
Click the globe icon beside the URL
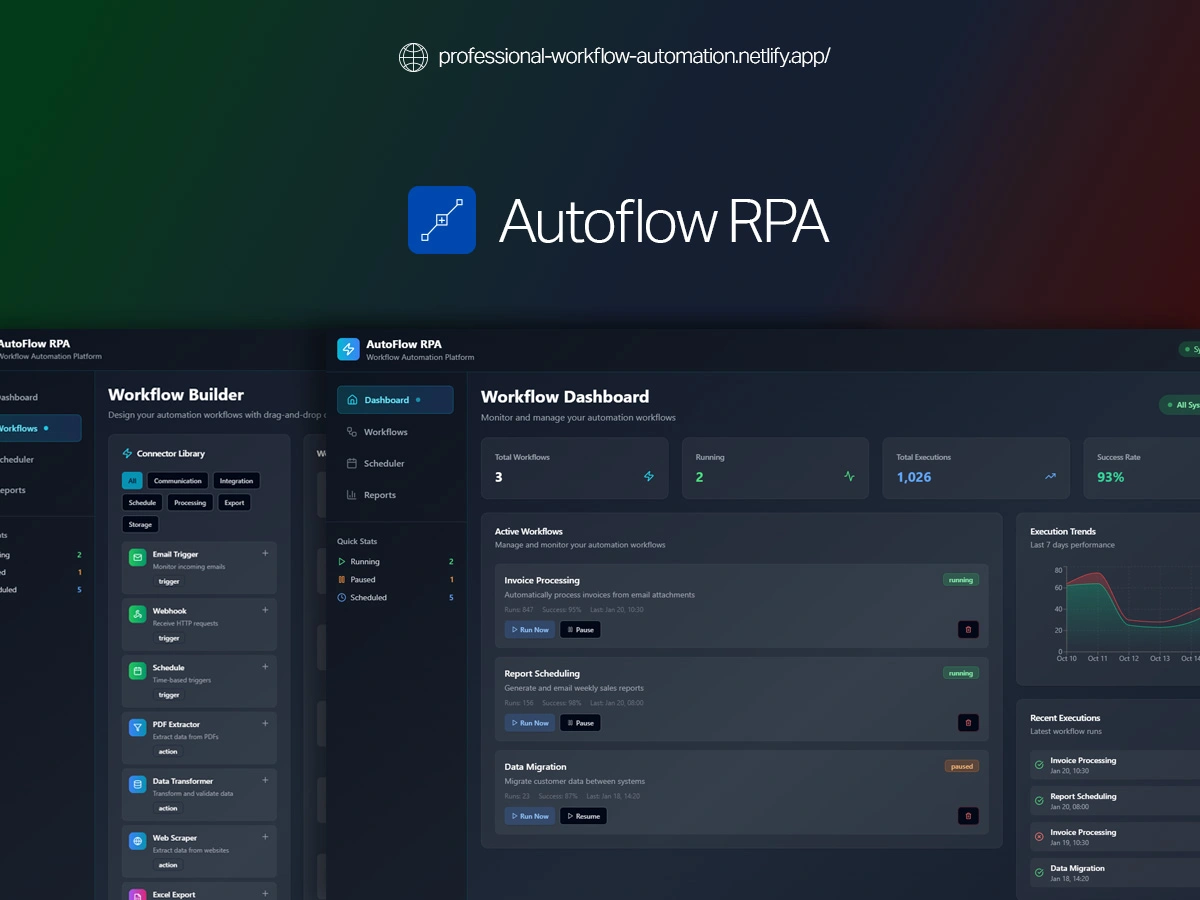click(x=413, y=57)
